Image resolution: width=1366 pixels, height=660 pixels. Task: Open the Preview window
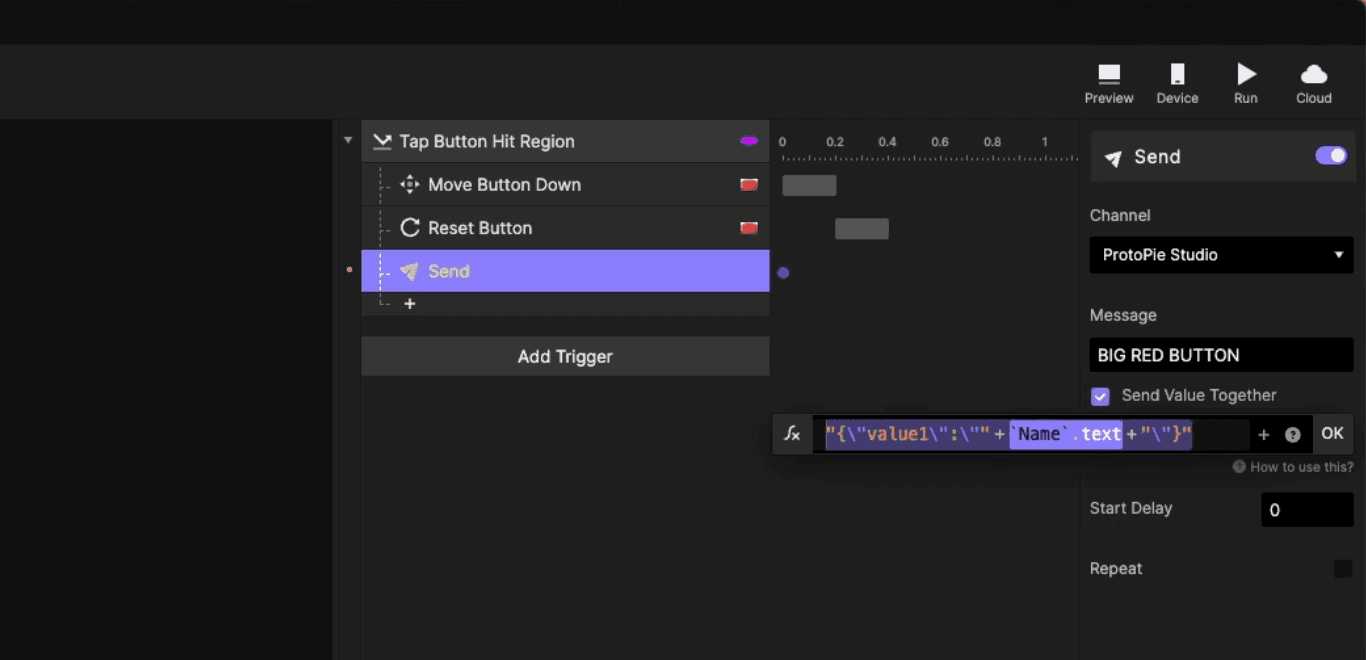[x=1109, y=84]
